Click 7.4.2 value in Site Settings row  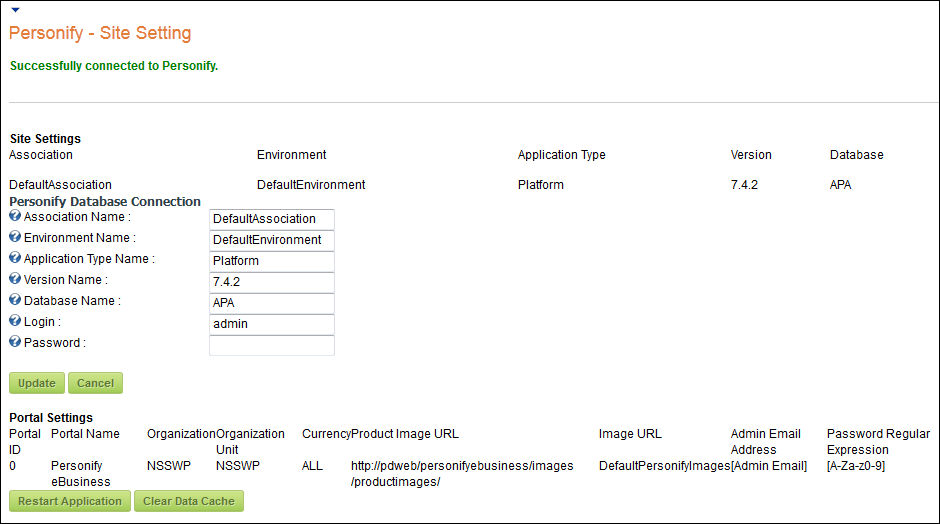pos(744,185)
